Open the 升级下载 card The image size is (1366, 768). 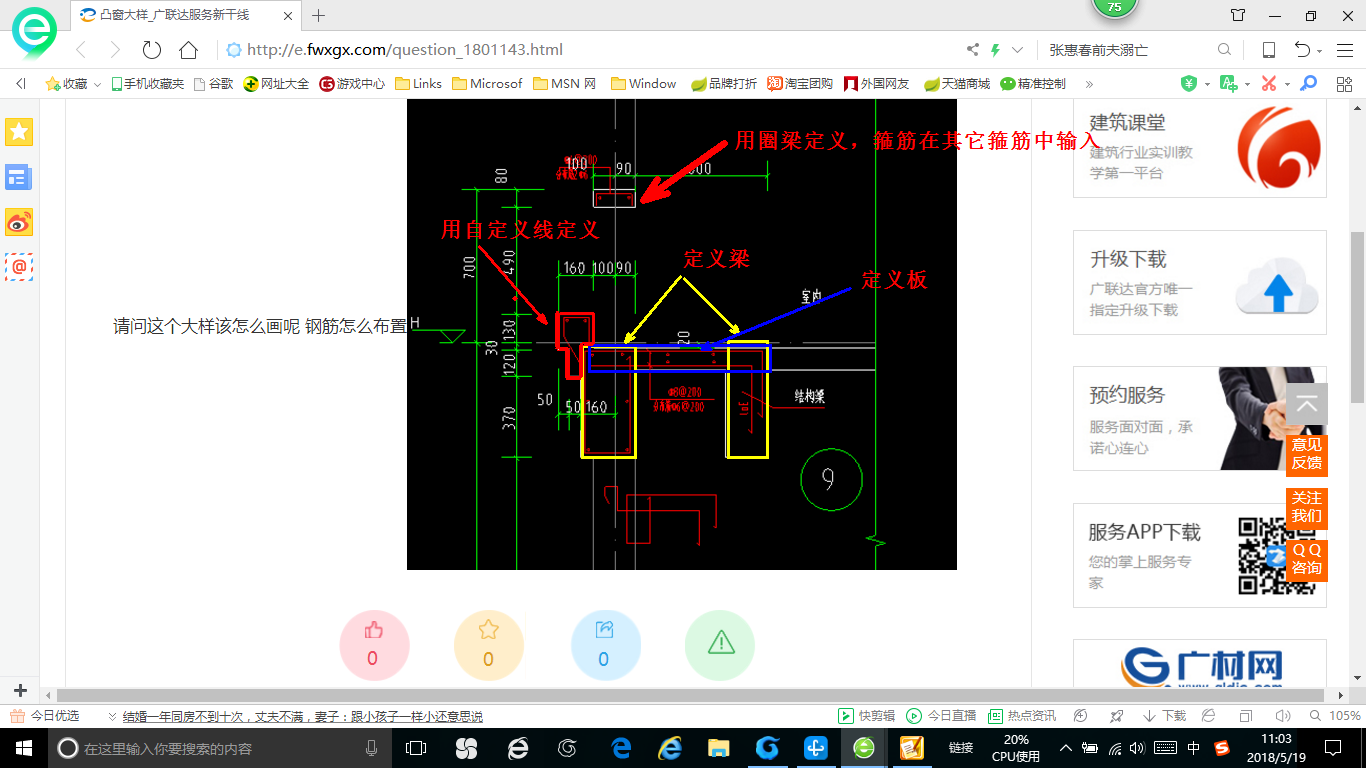point(1200,282)
